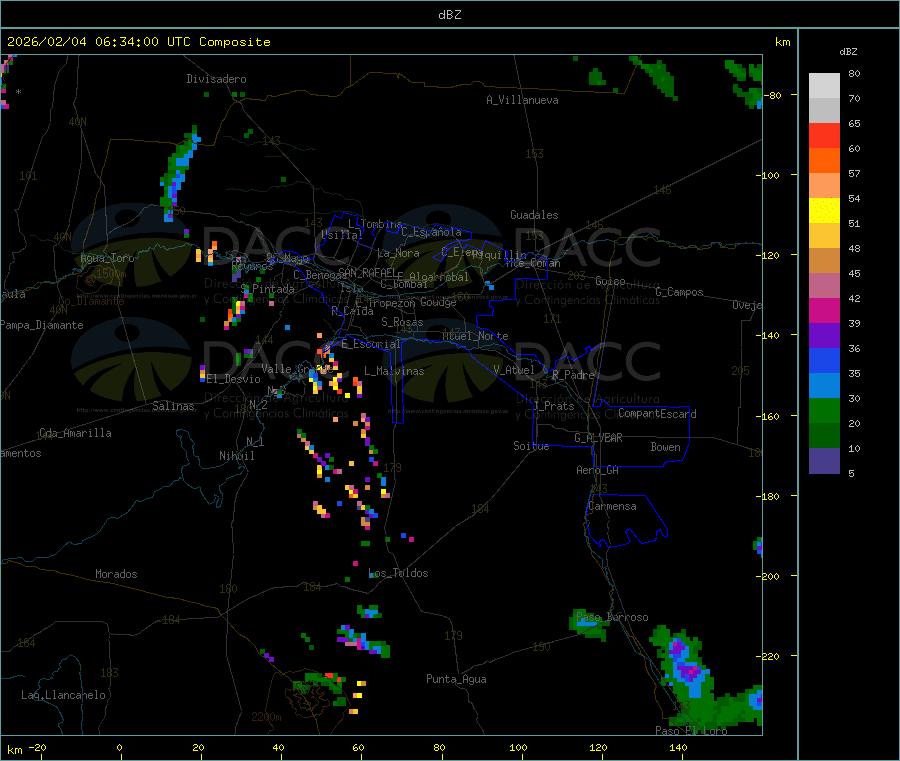Click the 'Goudge' map label
Viewport: 900px width, 761px height.
pos(438,302)
